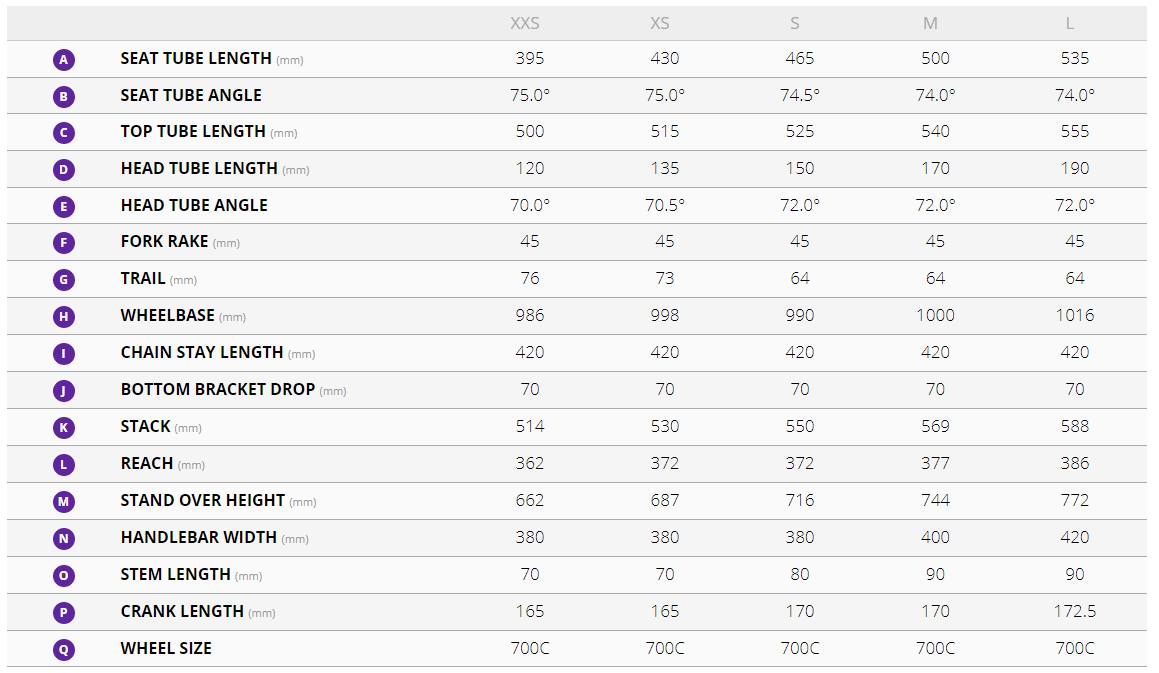
Task: Click the purple Q wheel size badge
Action: coord(64,650)
